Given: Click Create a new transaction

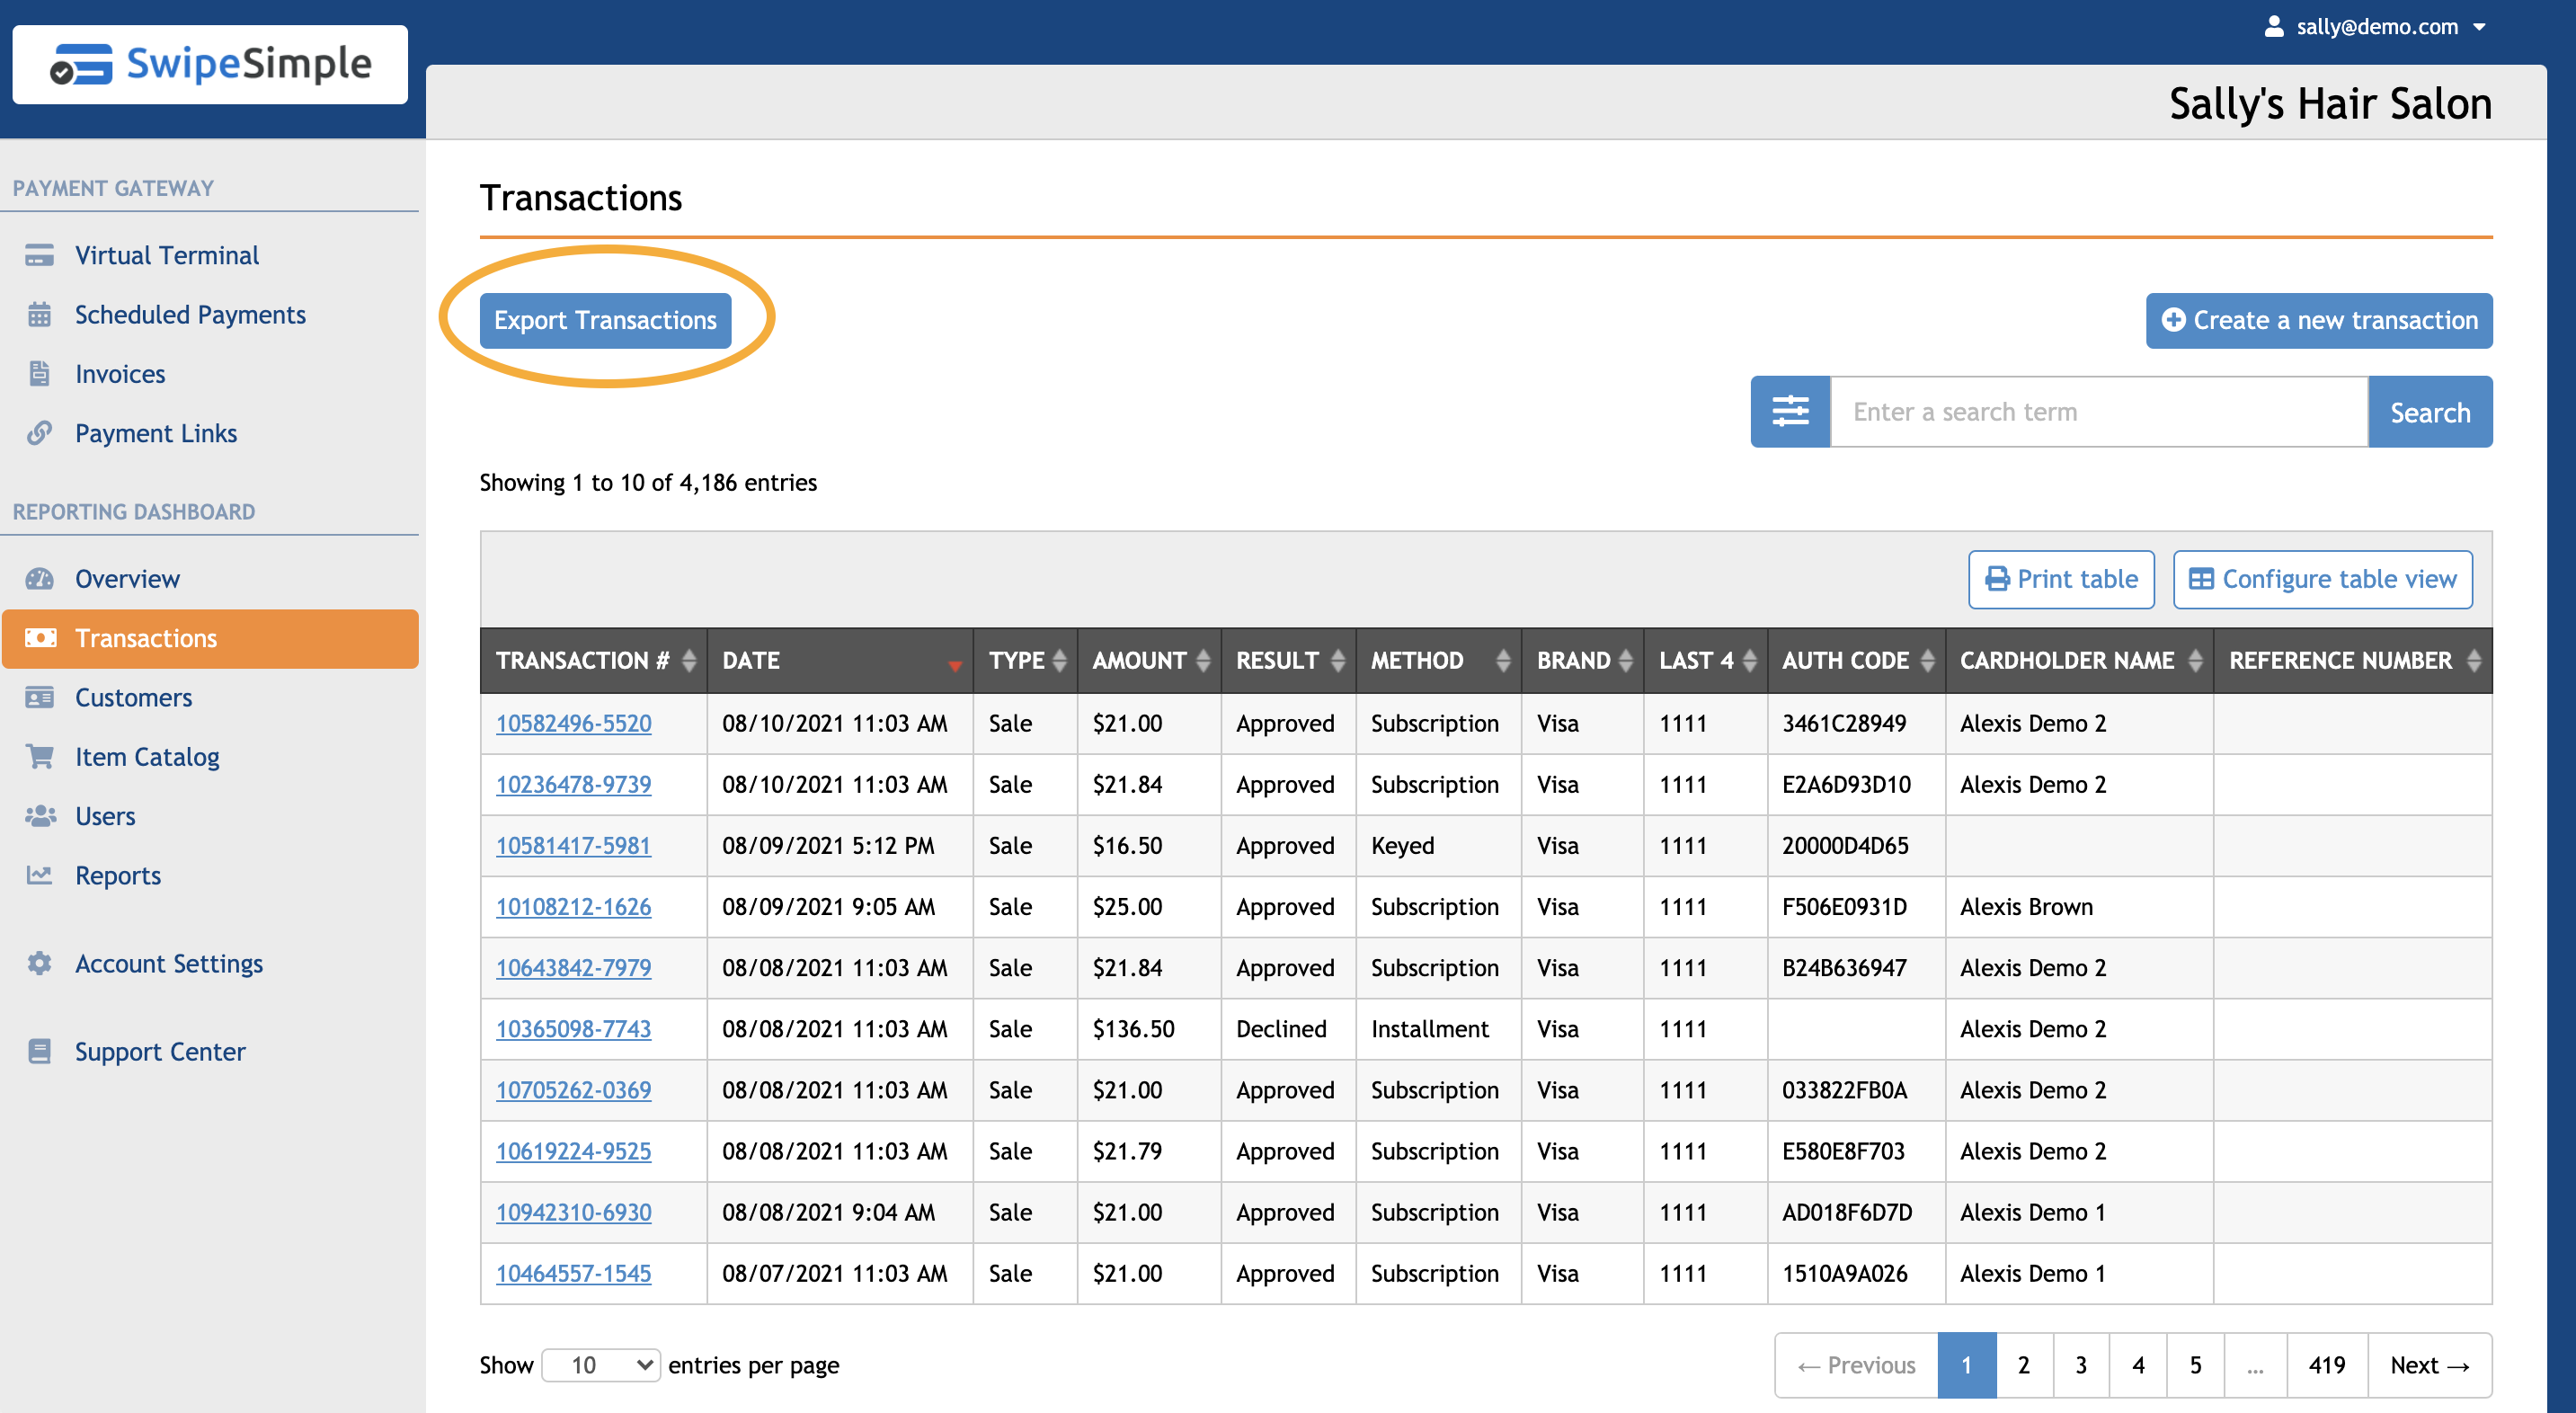Looking at the screenshot, I should [x=2319, y=320].
